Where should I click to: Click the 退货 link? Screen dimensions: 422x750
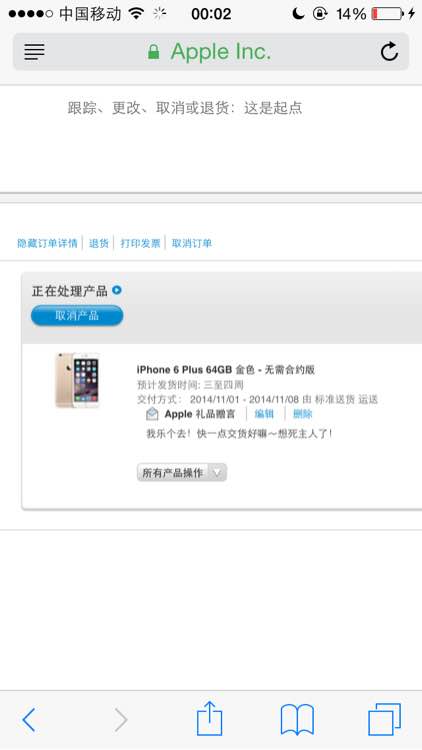(x=99, y=243)
